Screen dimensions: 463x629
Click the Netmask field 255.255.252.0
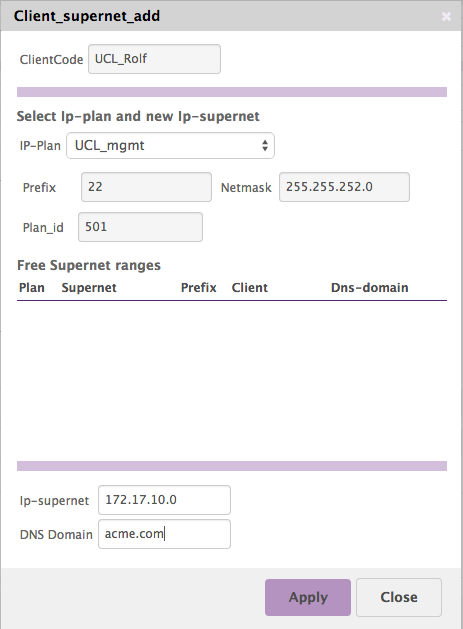click(x=344, y=187)
